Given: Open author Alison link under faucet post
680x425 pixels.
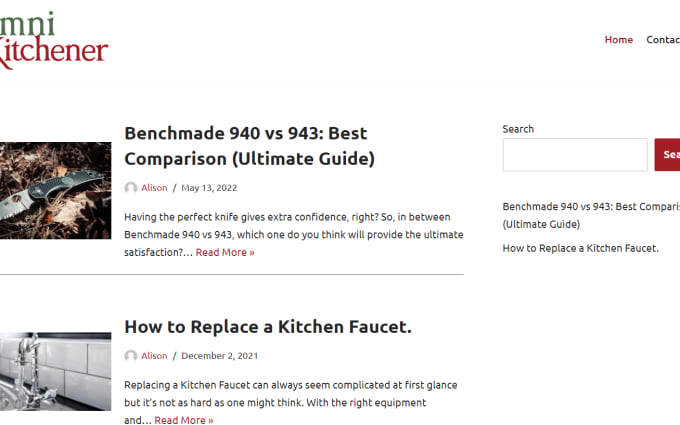Looking at the screenshot, I should [154, 356].
